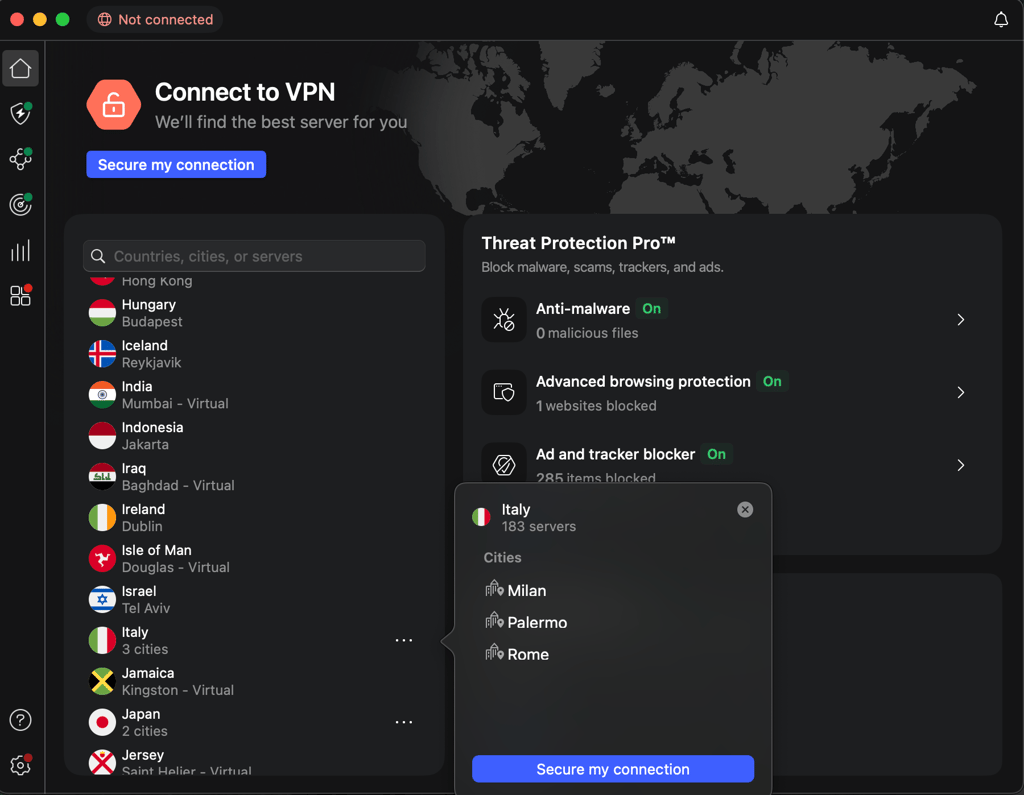The width and height of the screenshot is (1024, 795).
Task: Click the Italy flag in popup header
Action: (x=481, y=517)
